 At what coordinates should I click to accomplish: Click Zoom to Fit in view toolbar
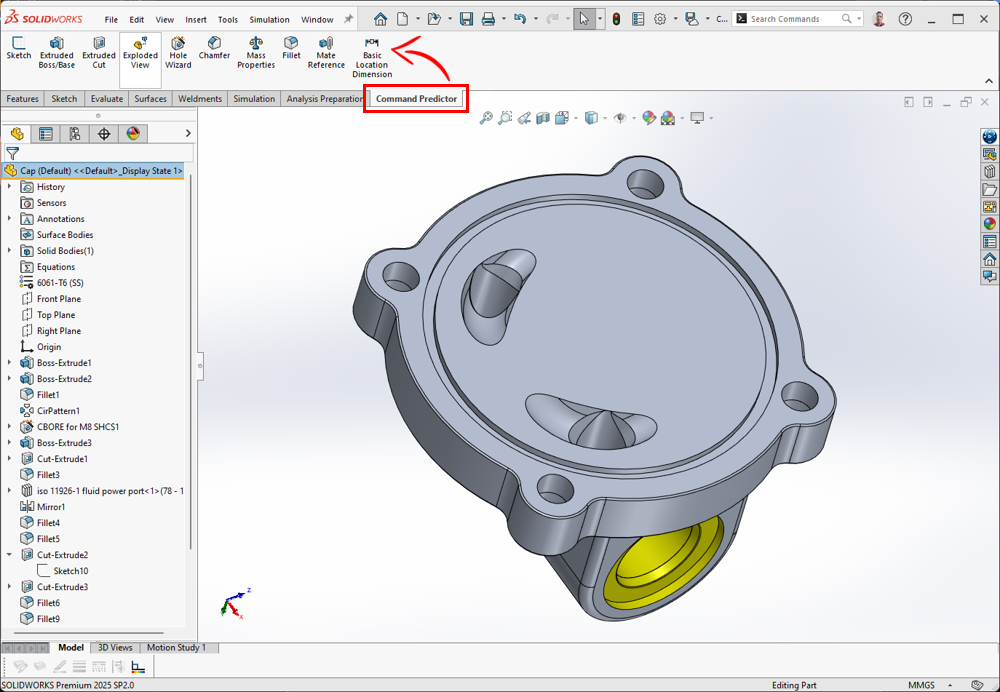[486, 118]
